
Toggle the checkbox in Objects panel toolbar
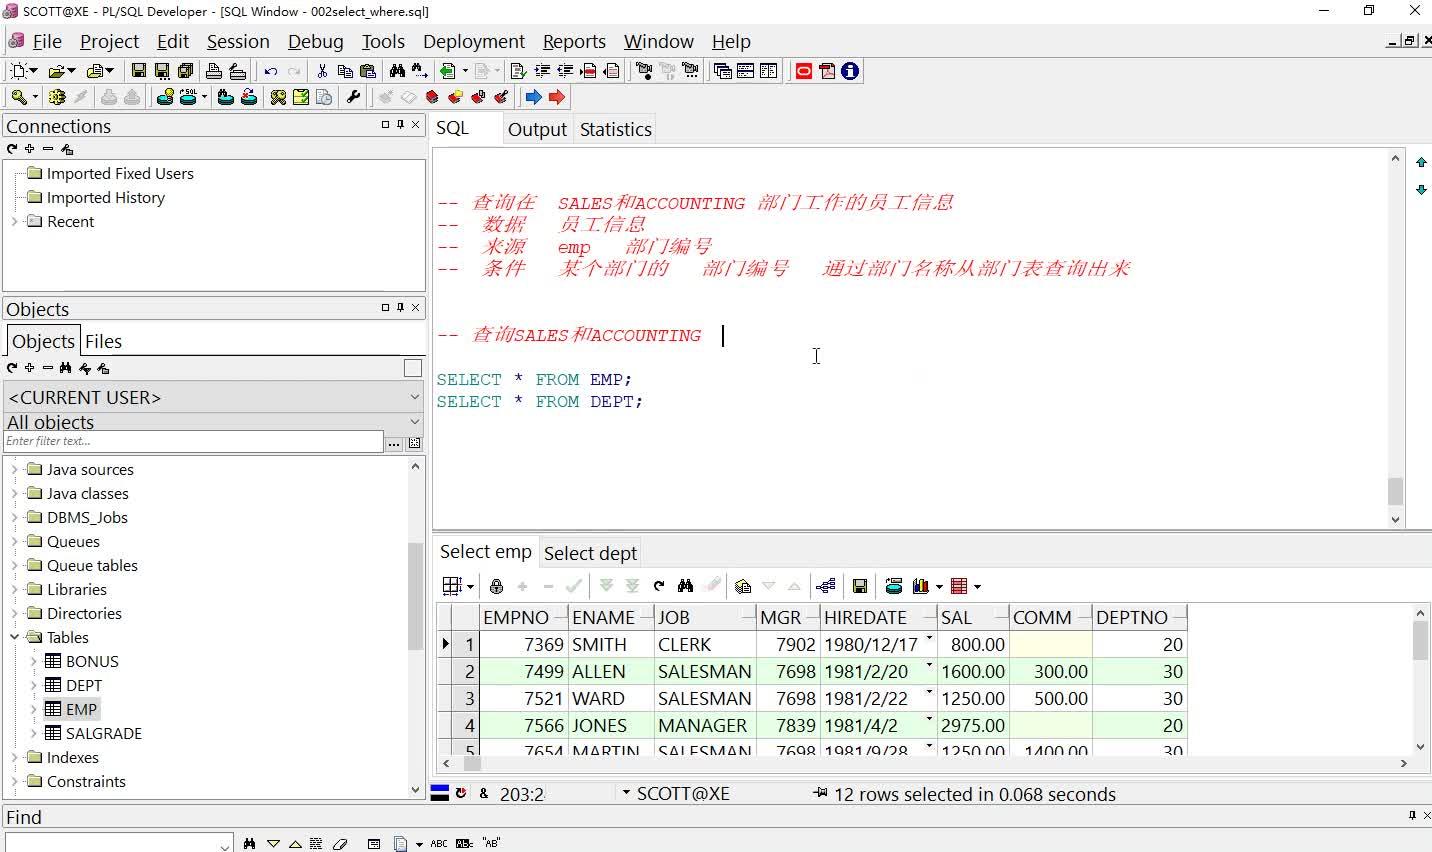(x=412, y=368)
